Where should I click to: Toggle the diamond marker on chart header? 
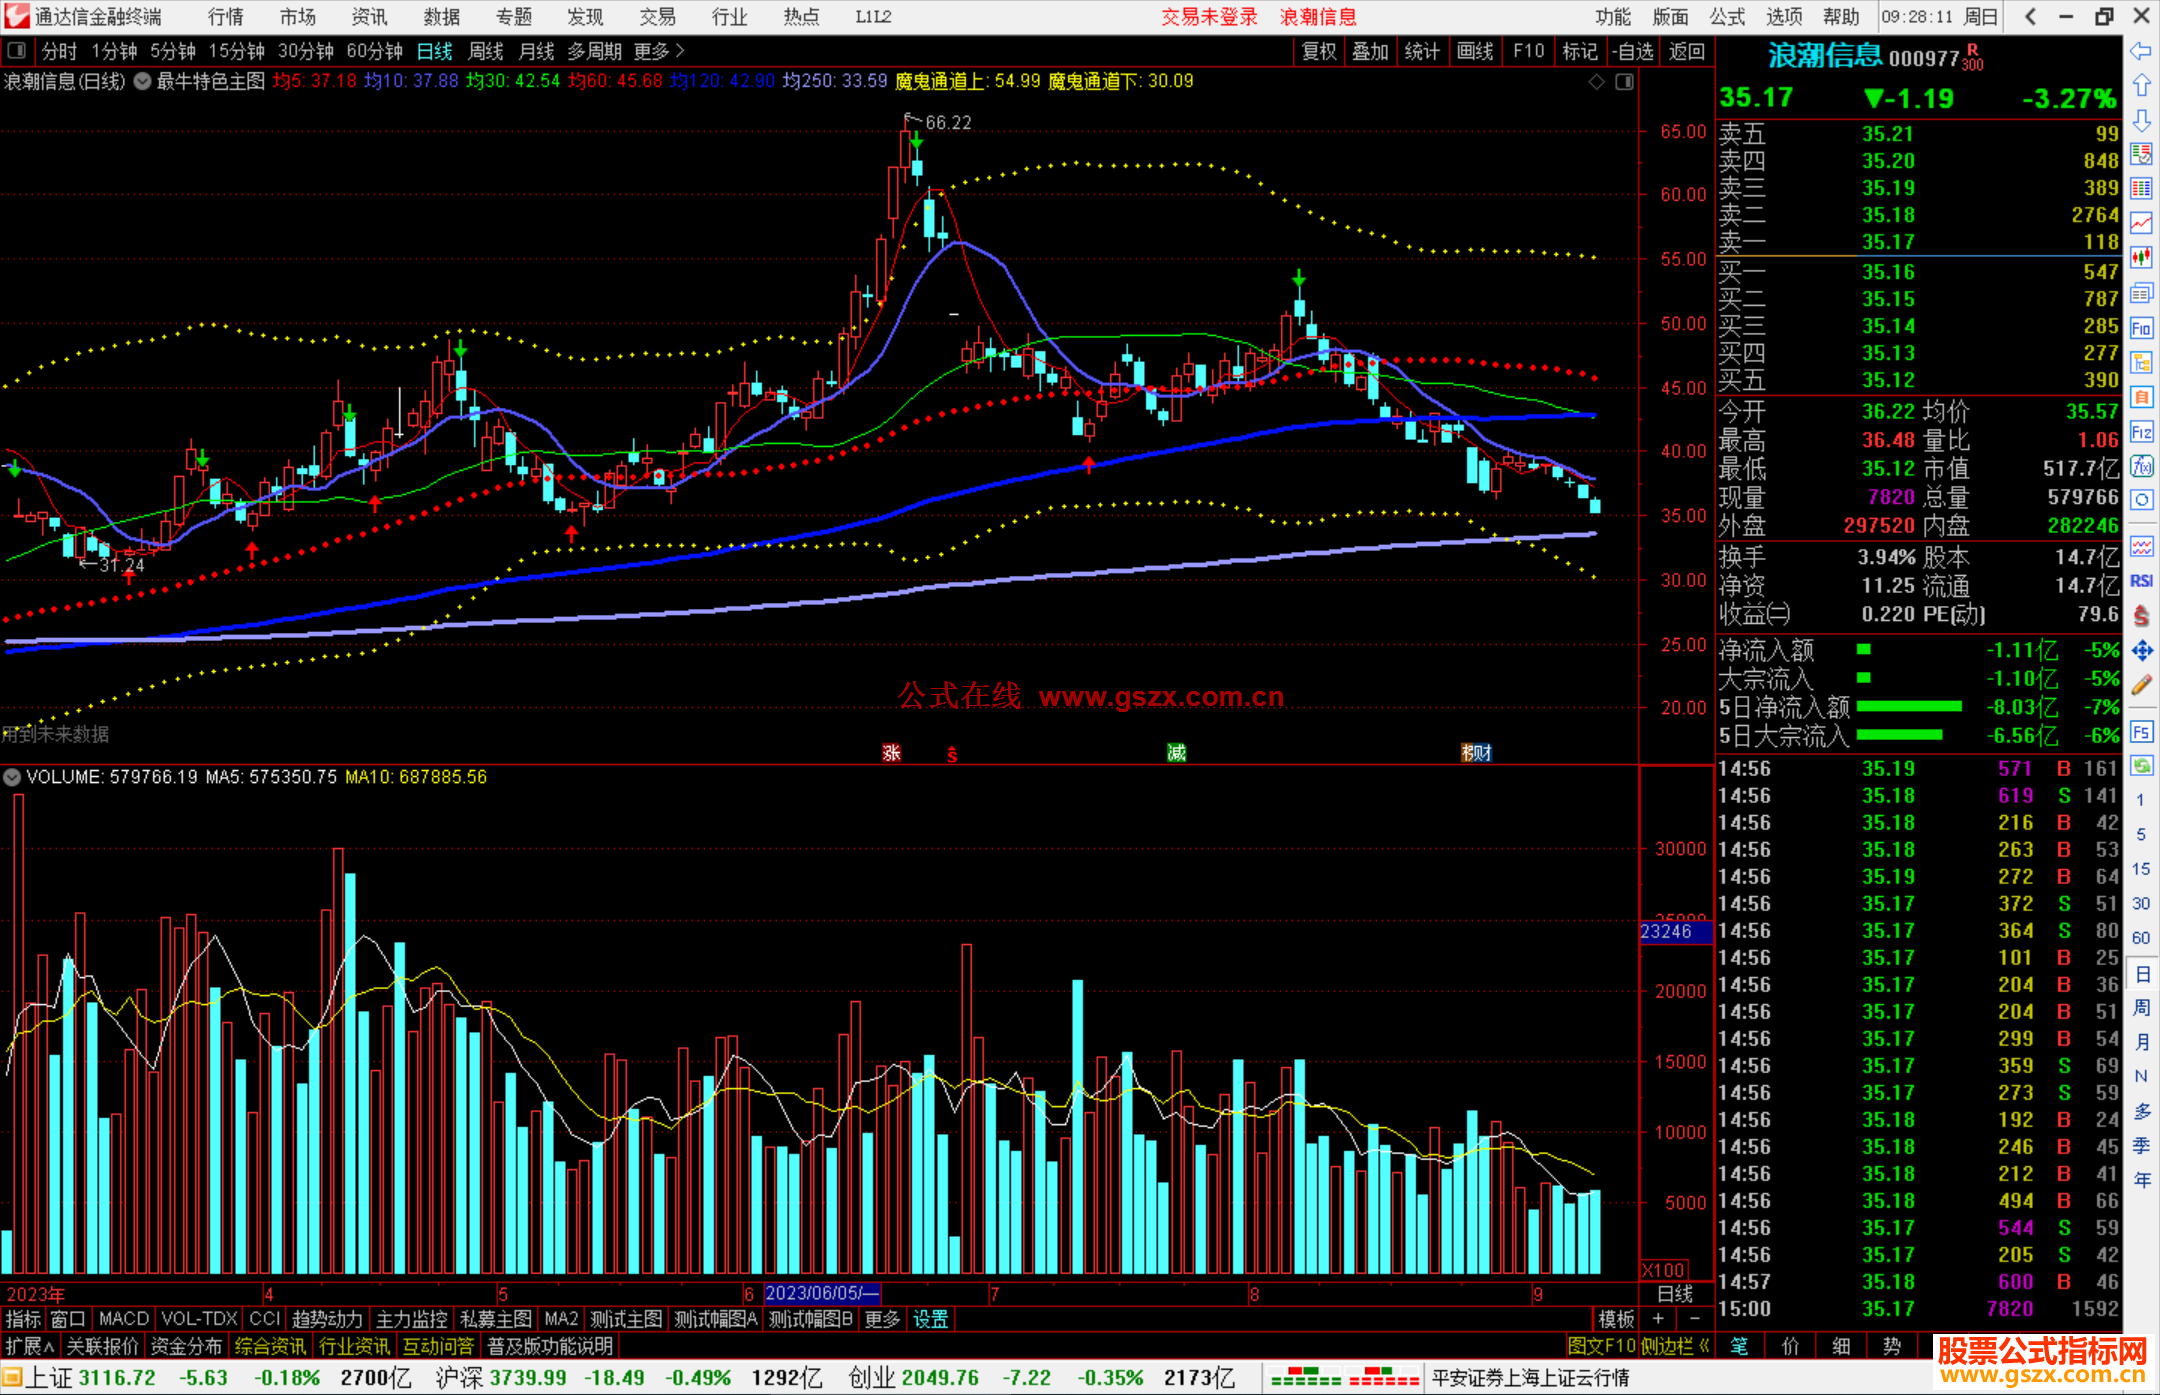[1597, 82]
